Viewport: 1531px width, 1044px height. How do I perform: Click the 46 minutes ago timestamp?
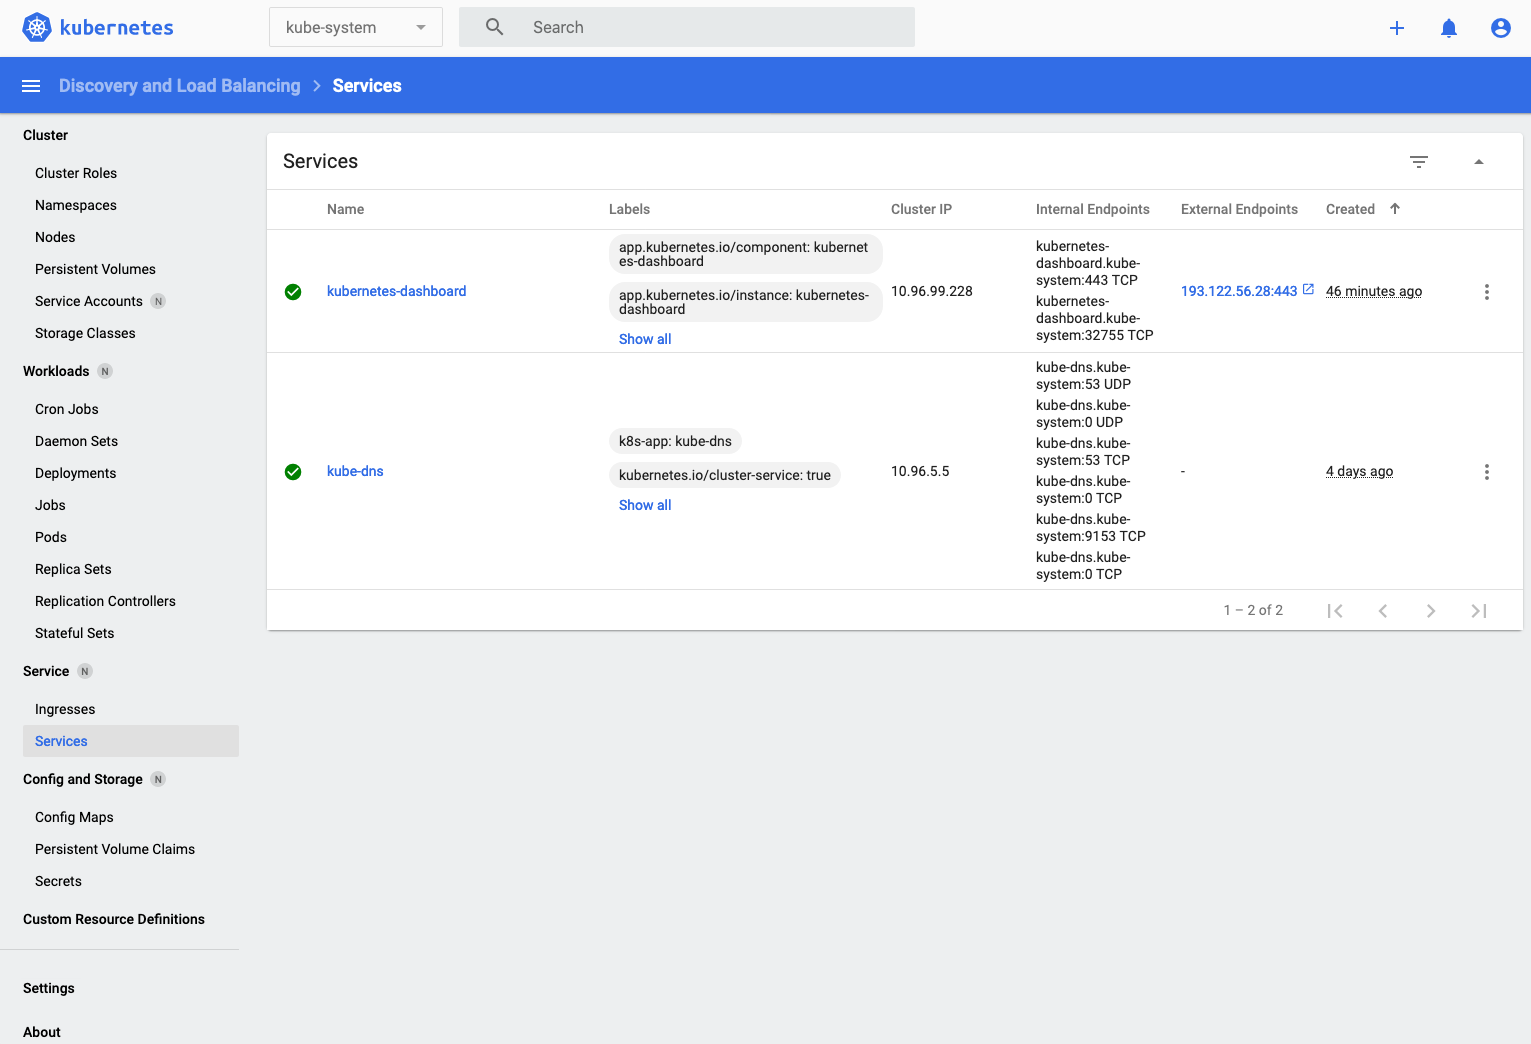pyautogui.click(x=1374, y=291)
